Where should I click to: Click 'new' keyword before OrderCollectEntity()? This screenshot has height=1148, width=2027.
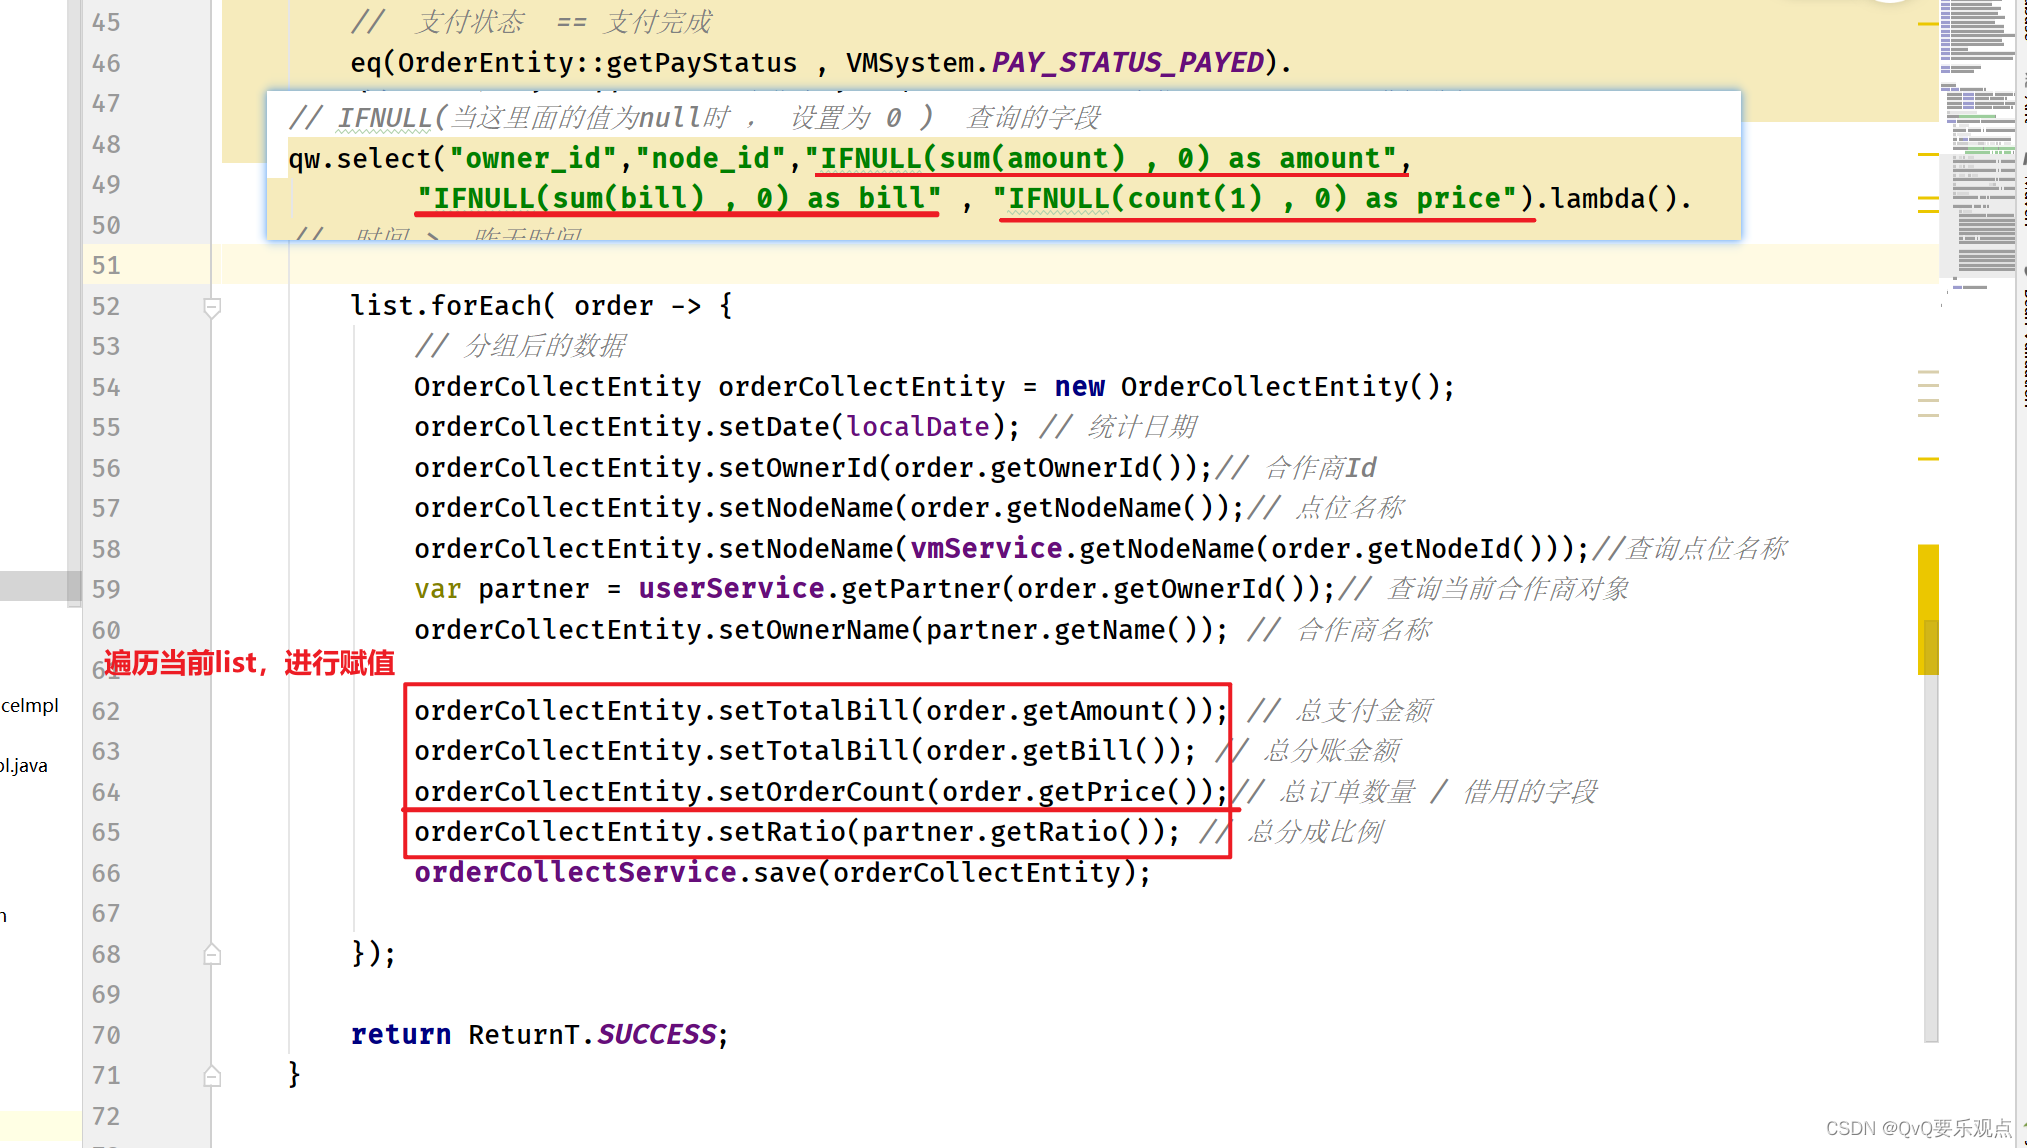coord(1079,386)
